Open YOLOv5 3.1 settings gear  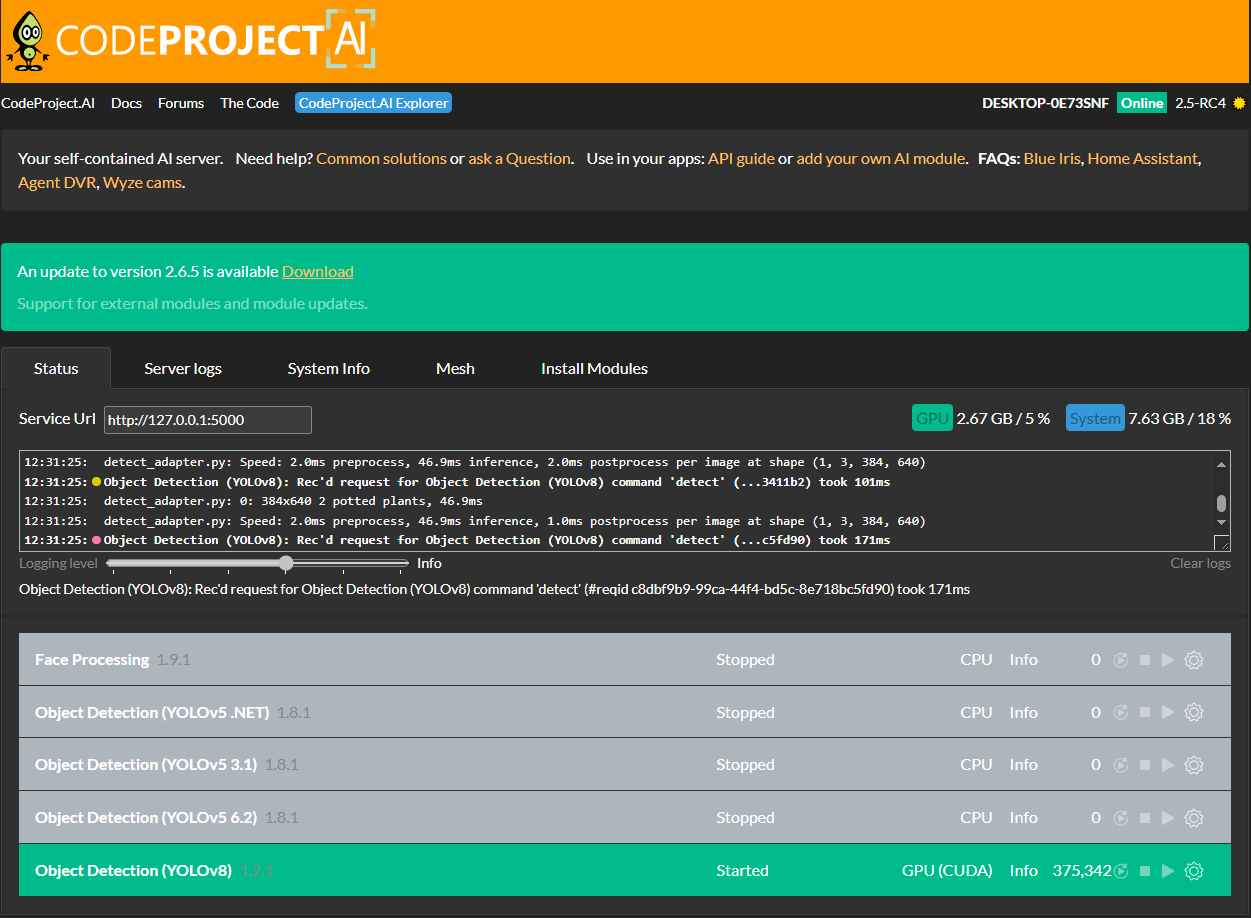click(1193, 765)
